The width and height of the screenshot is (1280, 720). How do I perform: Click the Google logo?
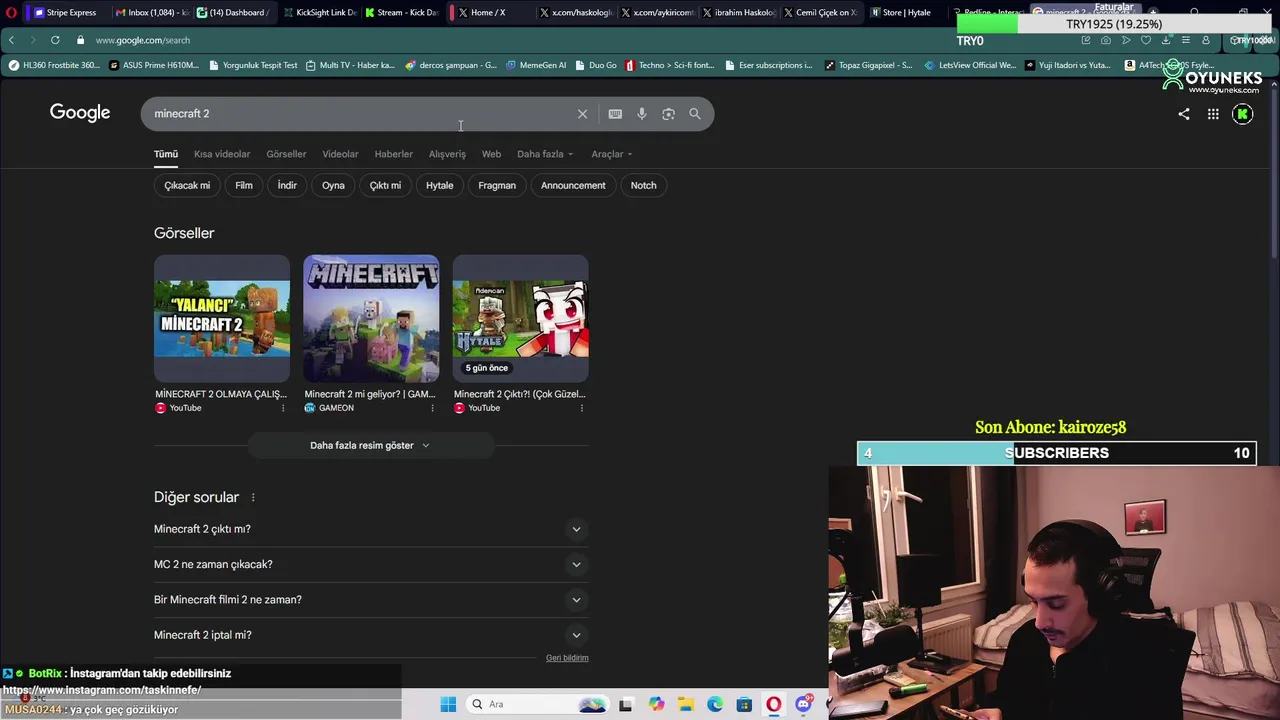80,113
